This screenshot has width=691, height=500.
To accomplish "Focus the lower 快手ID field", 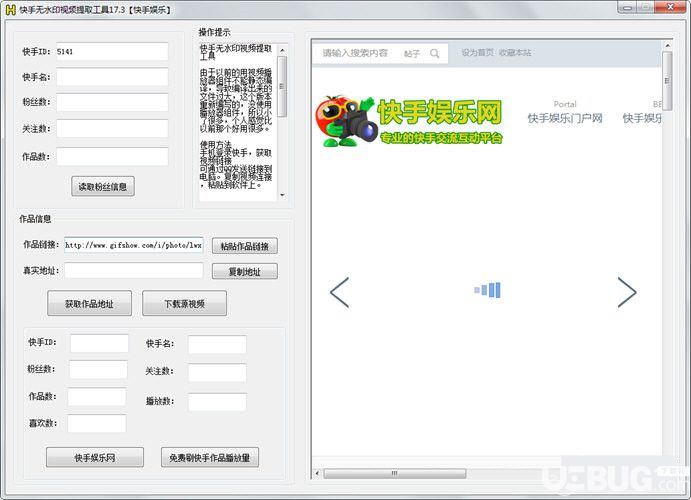I will click(99, 343).
